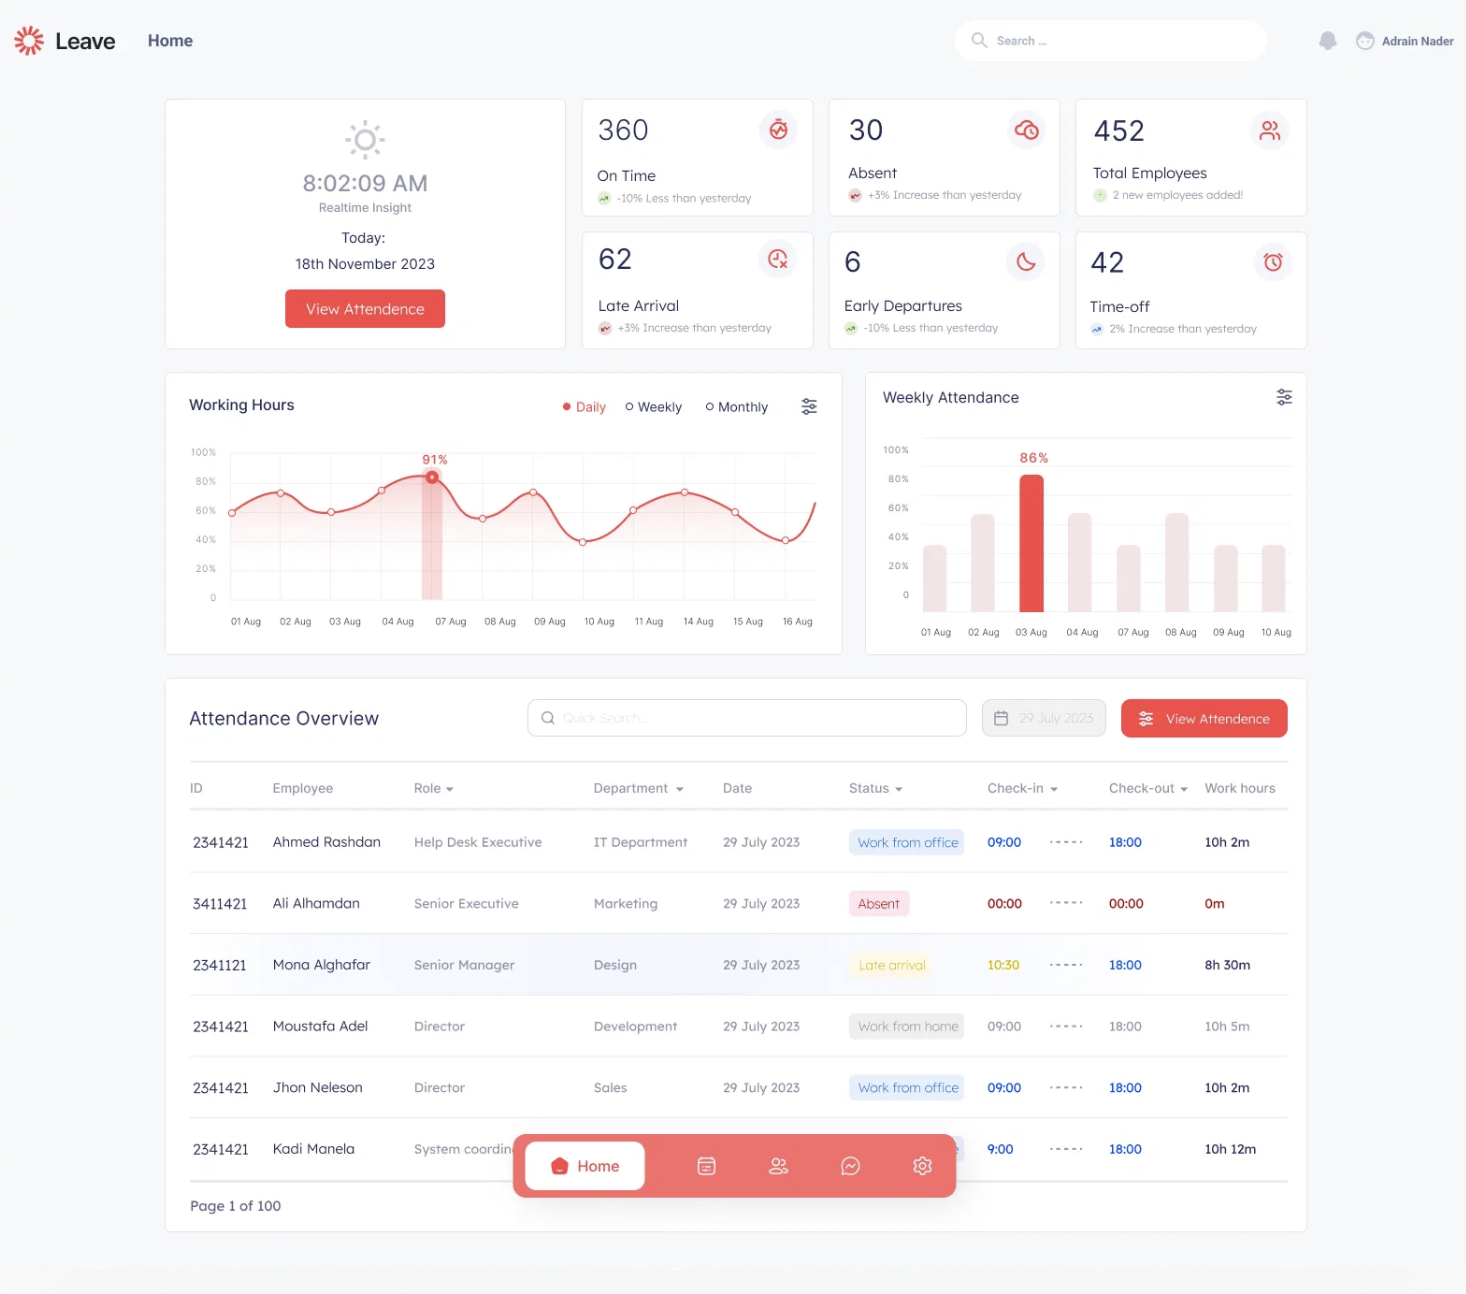Viewport: 1466px width, 1294px height.
Task: Click the Home tab in bottom navigation bar
Action: pos(585,1166)
